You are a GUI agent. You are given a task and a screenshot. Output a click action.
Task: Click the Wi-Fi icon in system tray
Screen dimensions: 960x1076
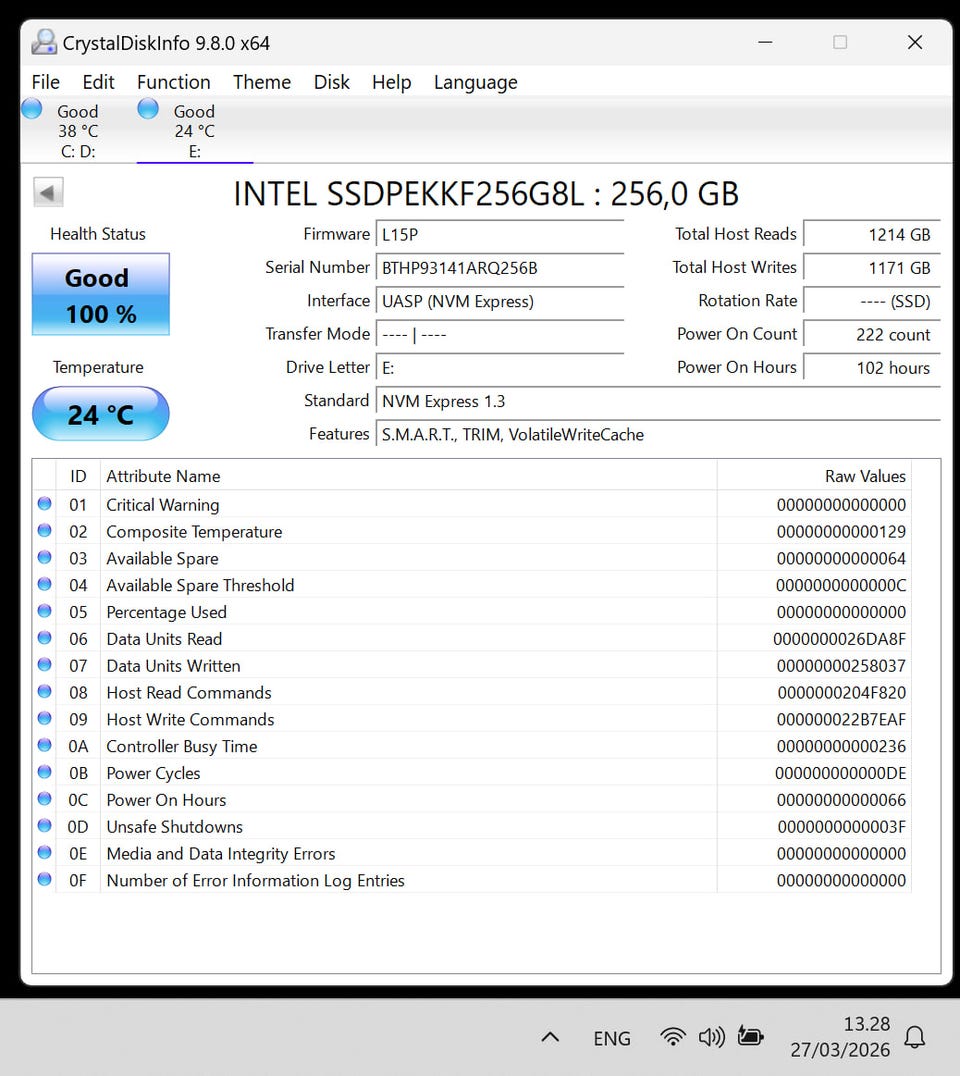pyautogui.click(x=673, y=1037)
